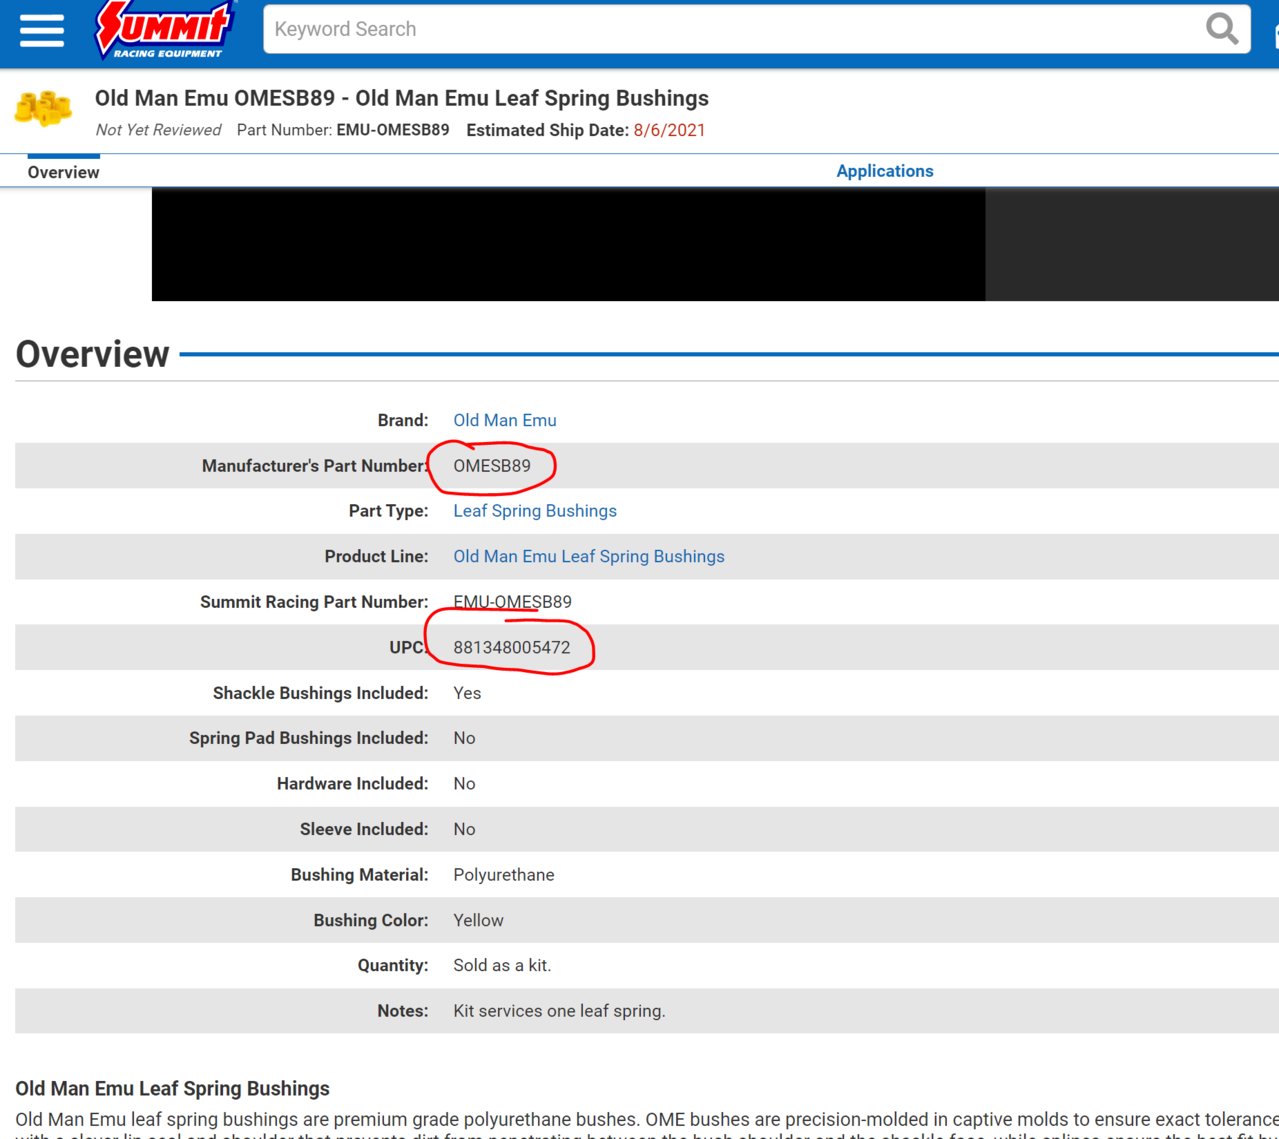
Task: Click the Summit Racing Part Number value
Action: click(x=512, y=602)
